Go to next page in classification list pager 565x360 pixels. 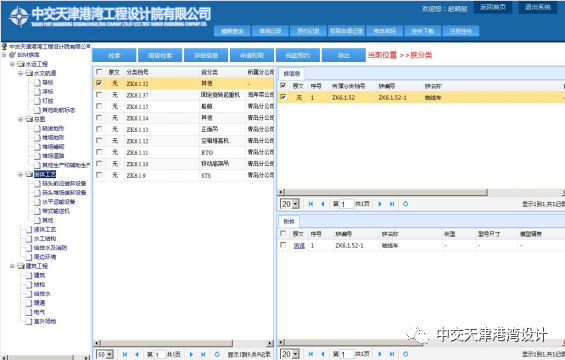tap(191, 355)
